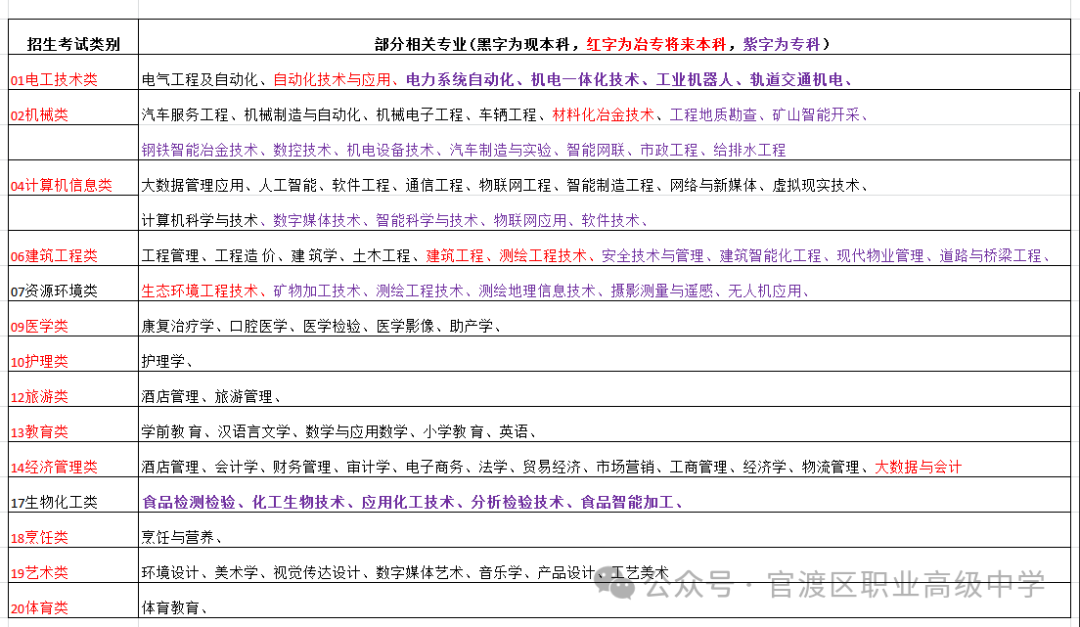Click the '14经济管理类' category cell
This screenshot has width=1080, height=627.
(73, 459)
